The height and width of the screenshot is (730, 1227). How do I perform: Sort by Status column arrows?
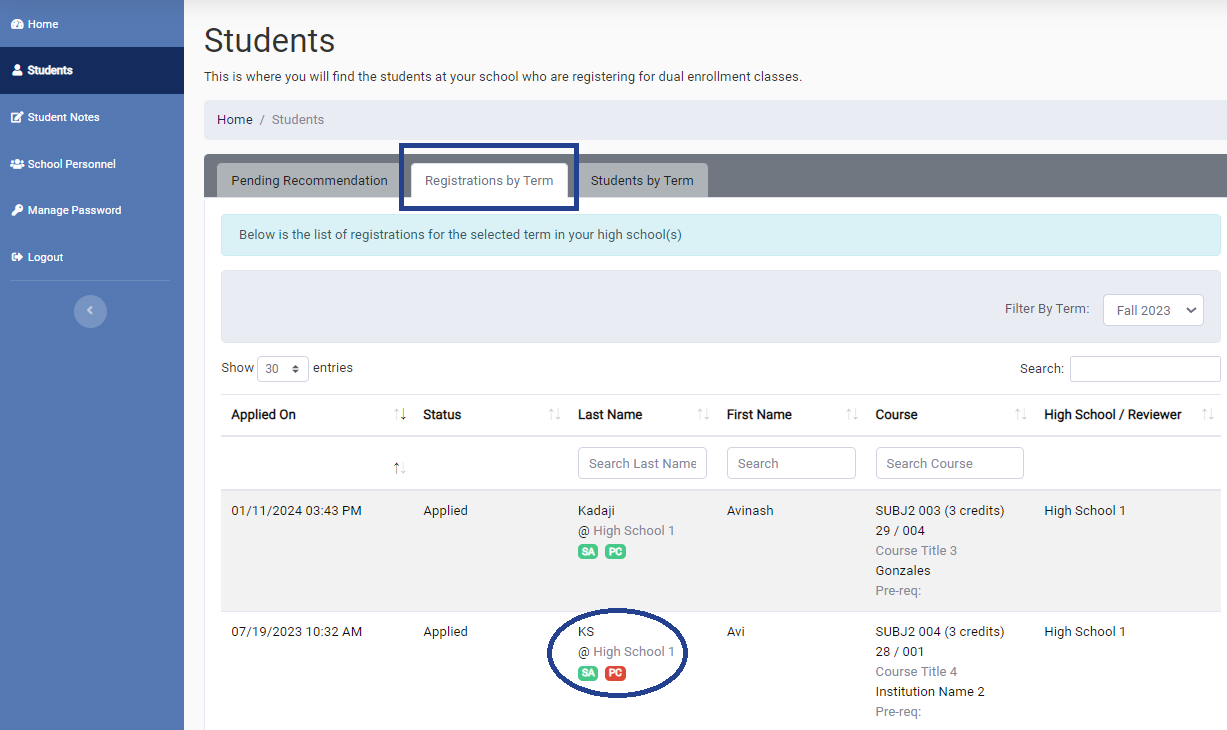coord(555,415)
